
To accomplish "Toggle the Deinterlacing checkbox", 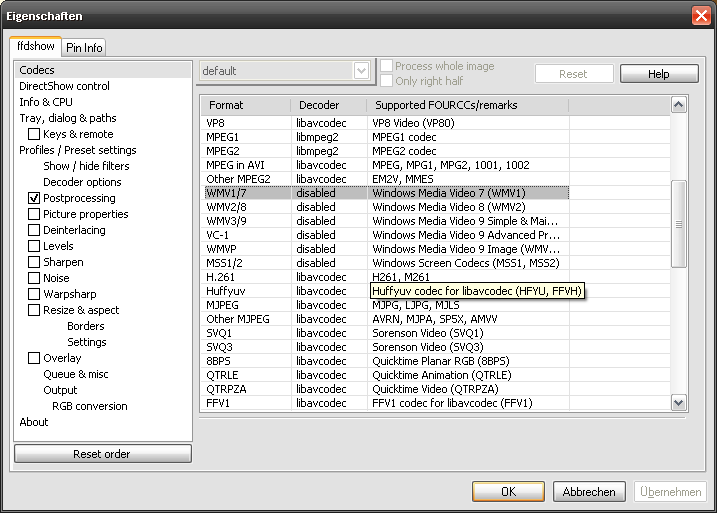I will pyautogui.click(x=34, y=230).
